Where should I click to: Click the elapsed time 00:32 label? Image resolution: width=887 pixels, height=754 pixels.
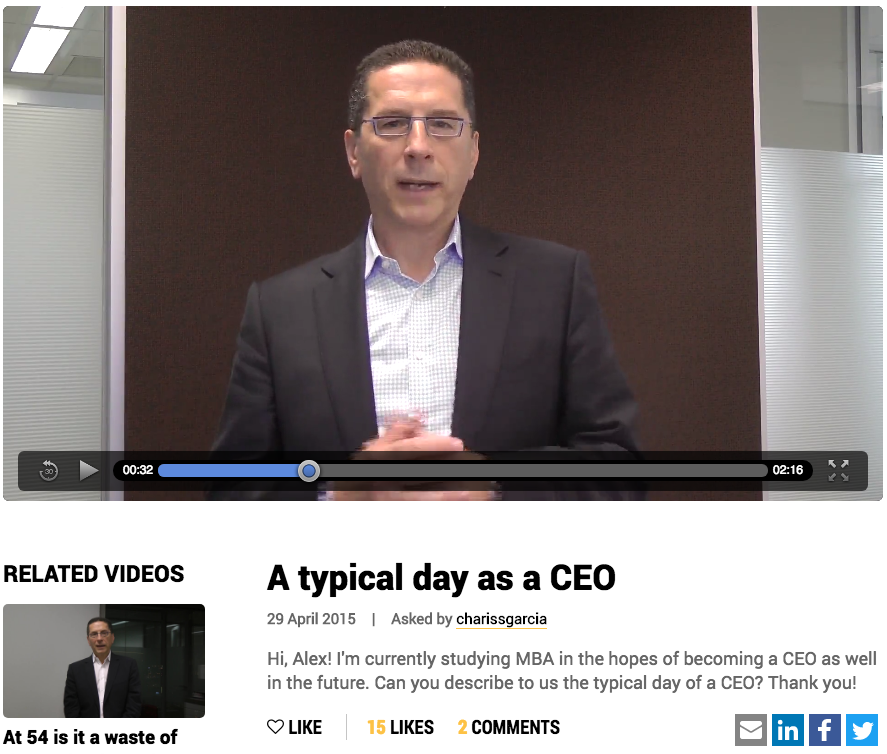pos(137,470)
